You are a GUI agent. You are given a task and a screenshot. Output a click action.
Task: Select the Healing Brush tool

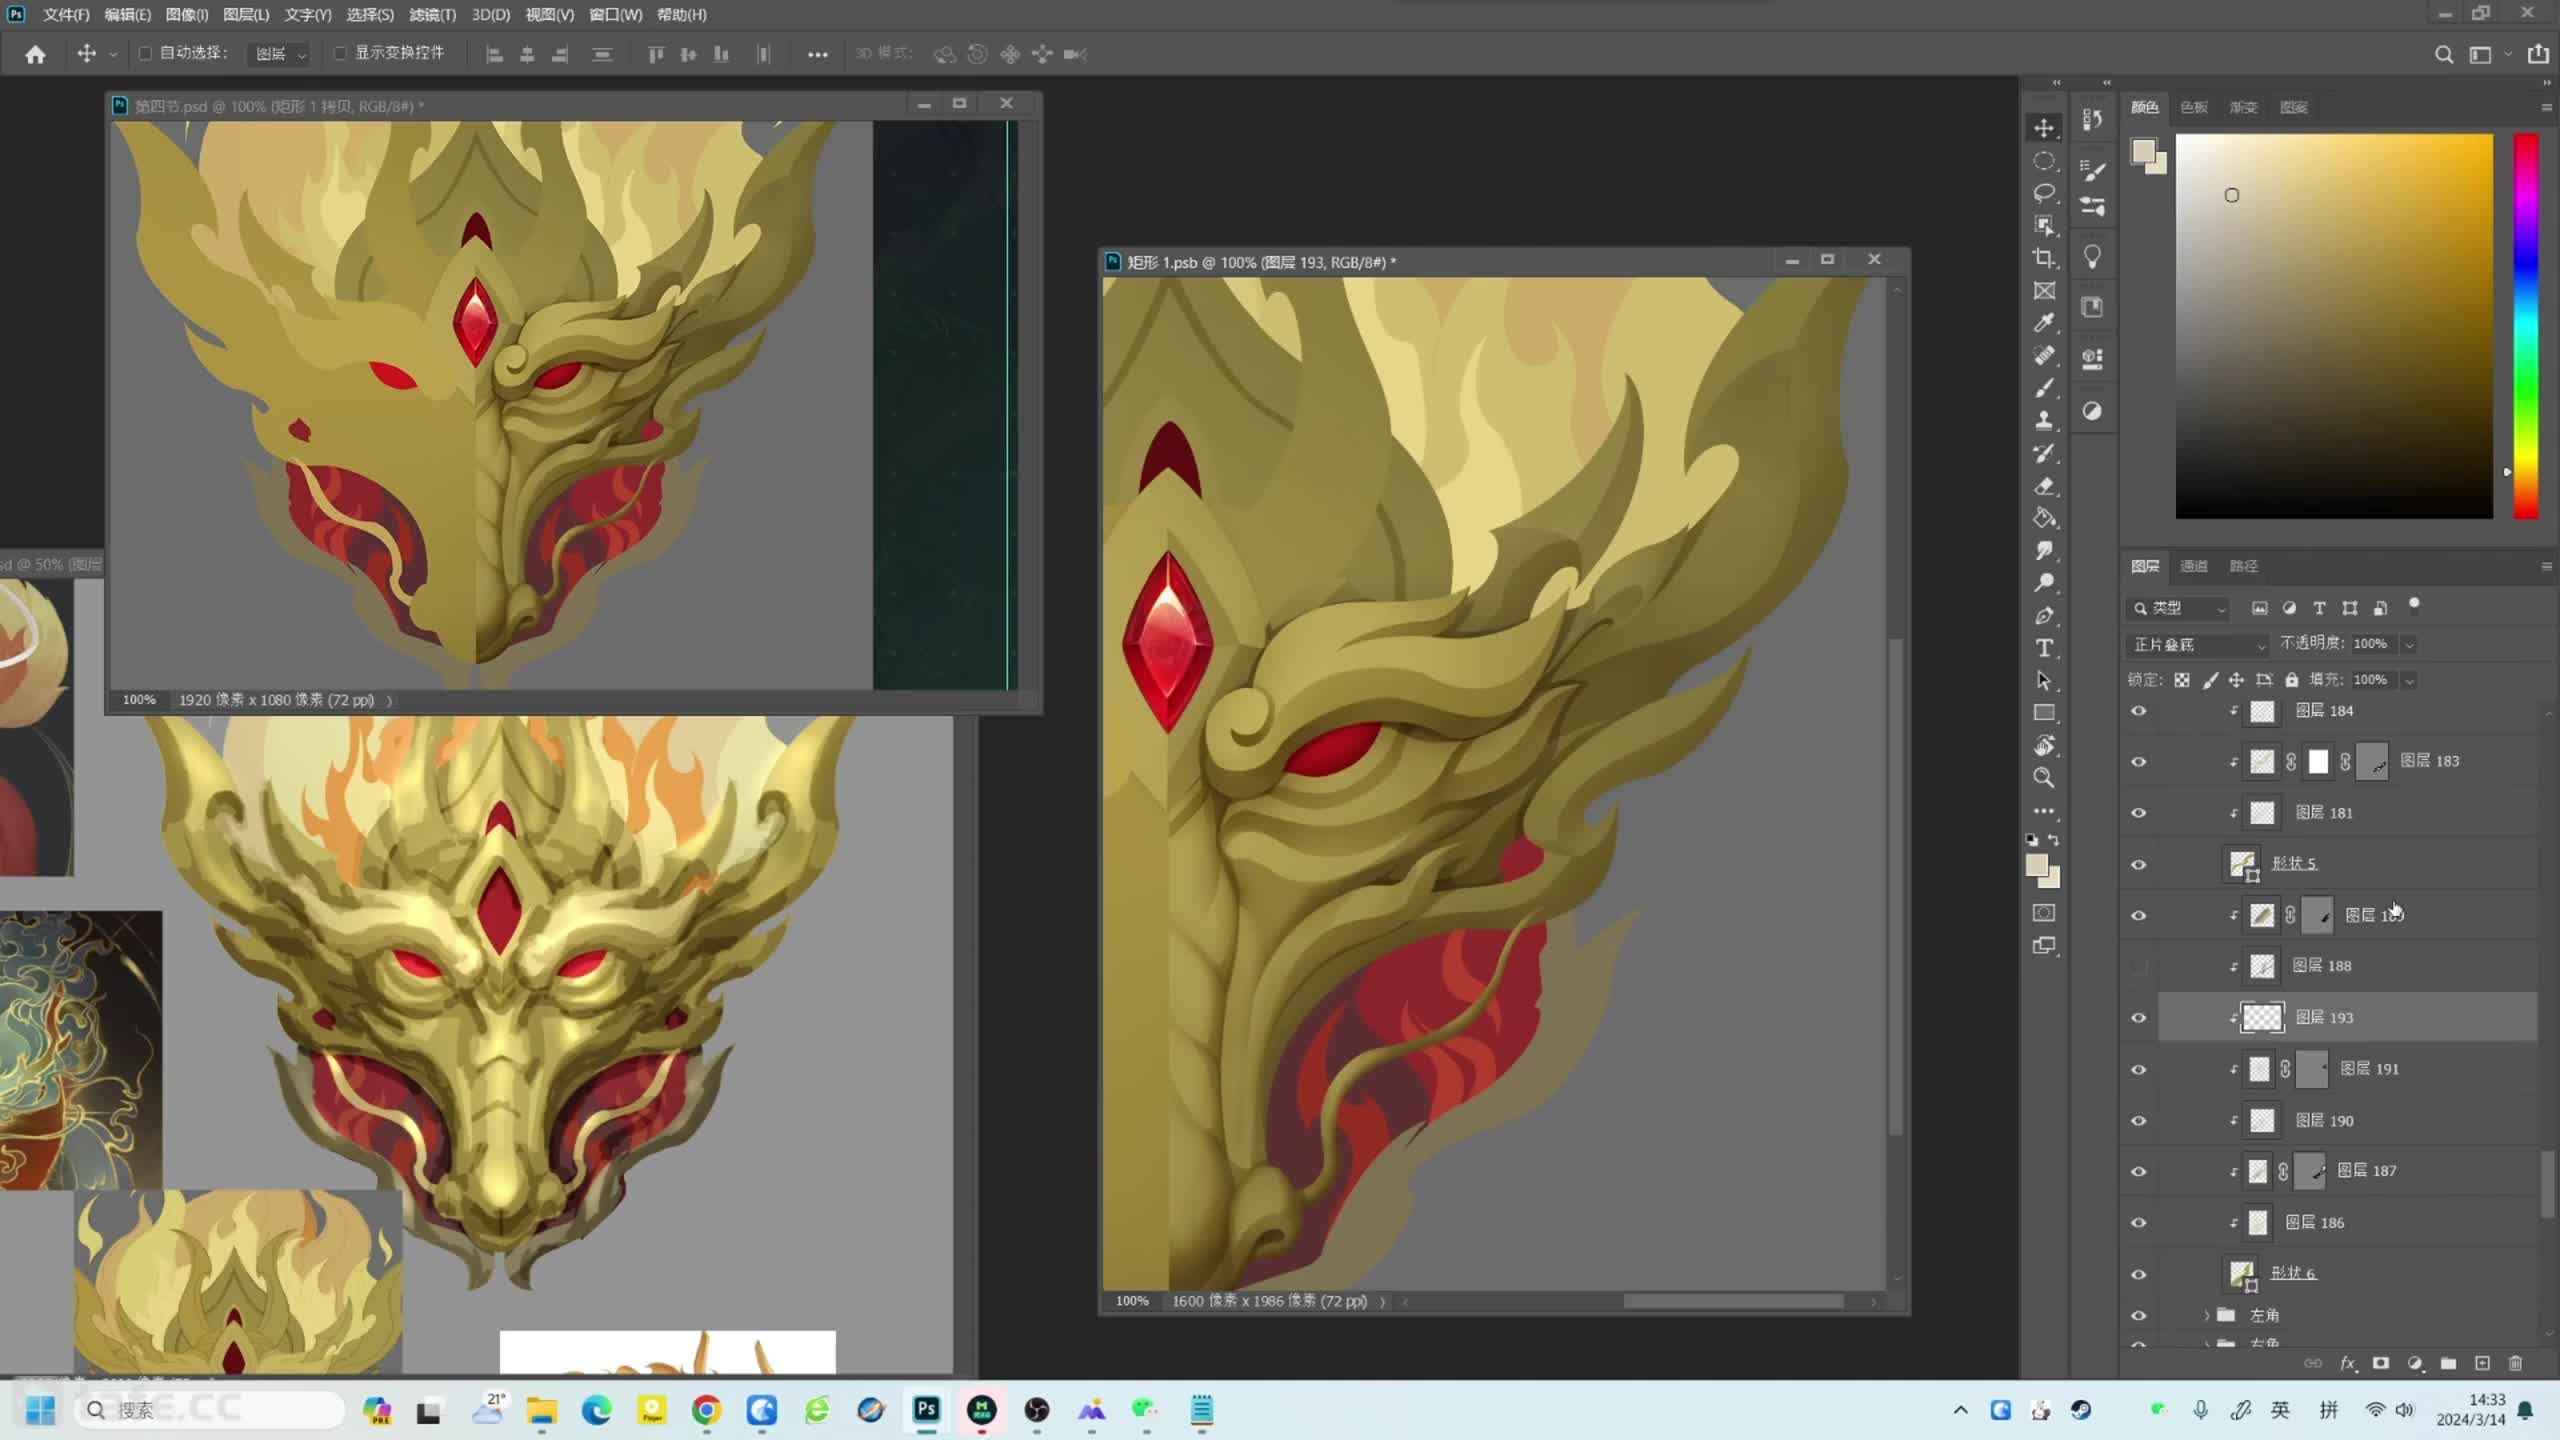2044,356
